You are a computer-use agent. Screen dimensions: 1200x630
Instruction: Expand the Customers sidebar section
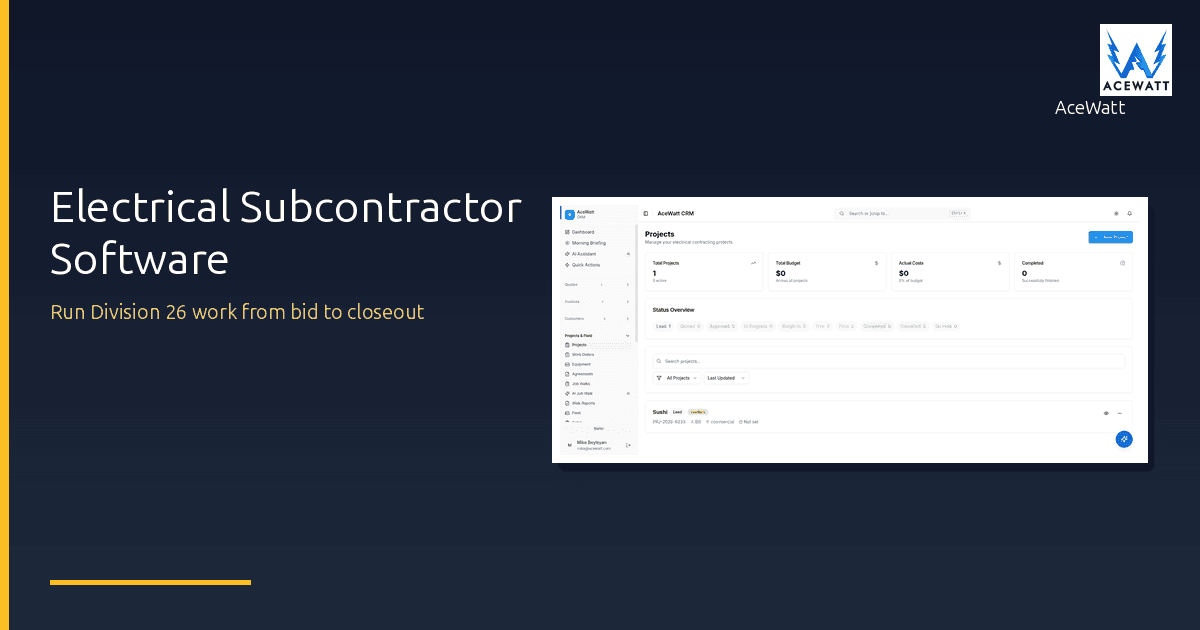click(x=596, y=318)
